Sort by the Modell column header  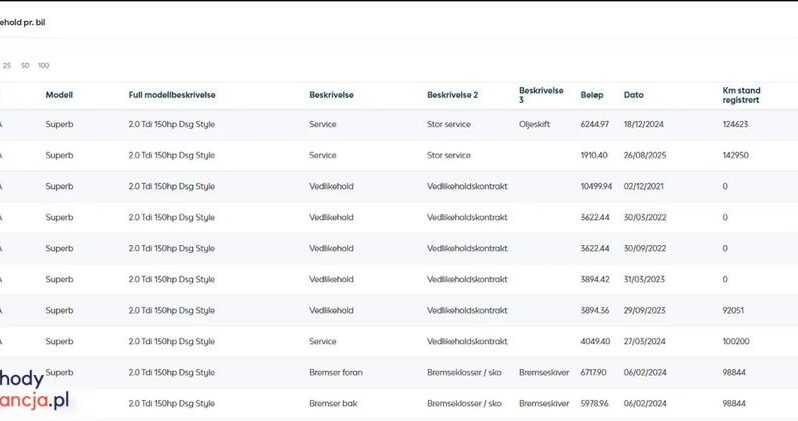click(x=59, y=95)
